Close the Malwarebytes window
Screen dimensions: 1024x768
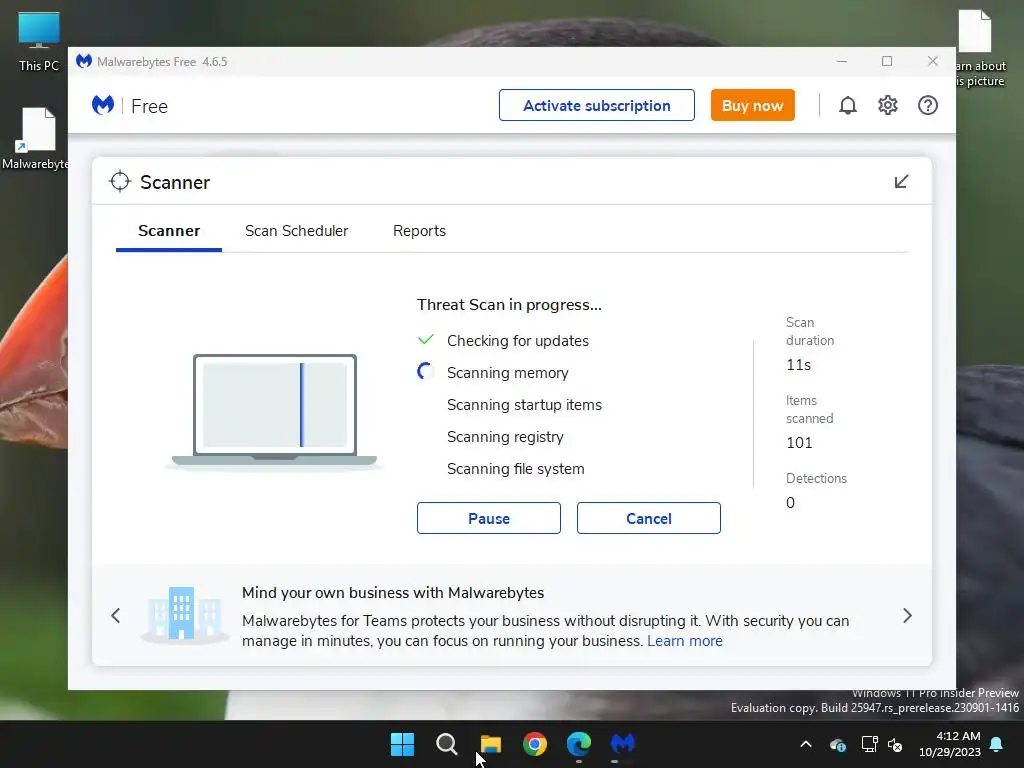pyautogui.click(x=933, y=61)
